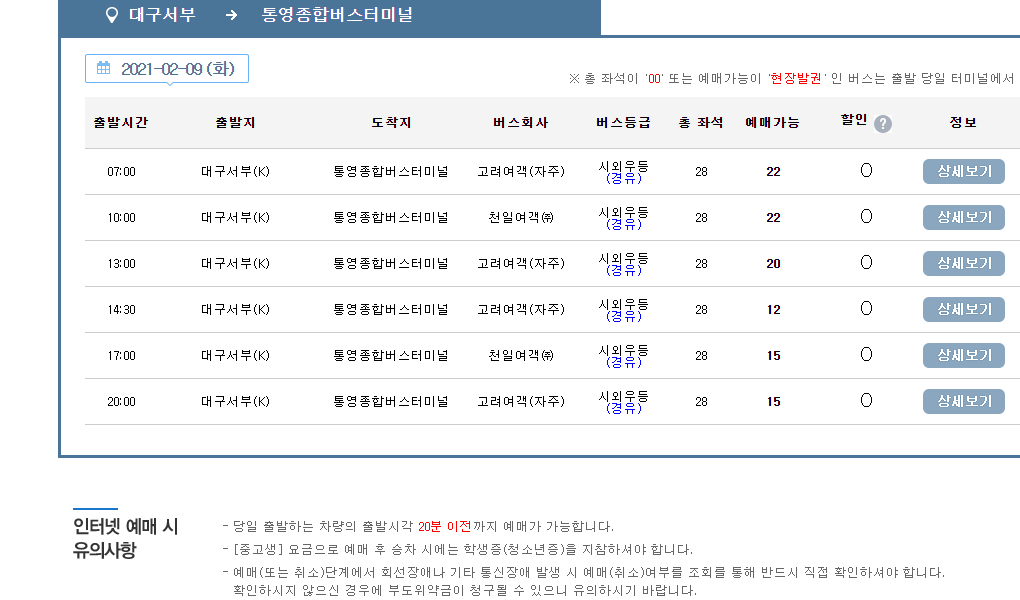Click 시외우등 (경유) in the 07:00 row
The image size is (1020, 600).
click(x=623, y=172)
